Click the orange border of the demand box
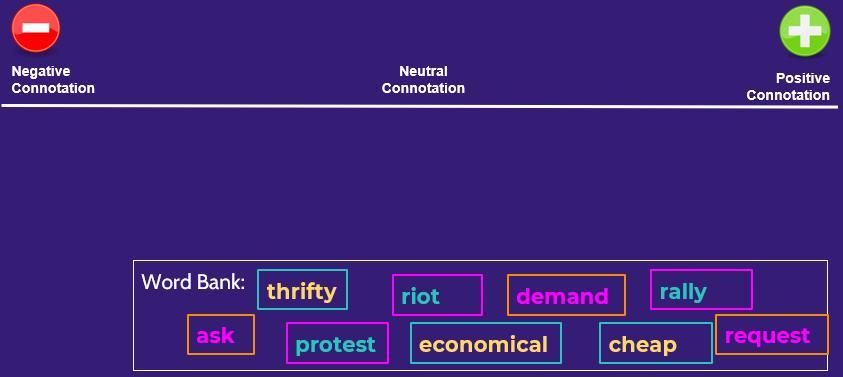 [x=566, y=275]
